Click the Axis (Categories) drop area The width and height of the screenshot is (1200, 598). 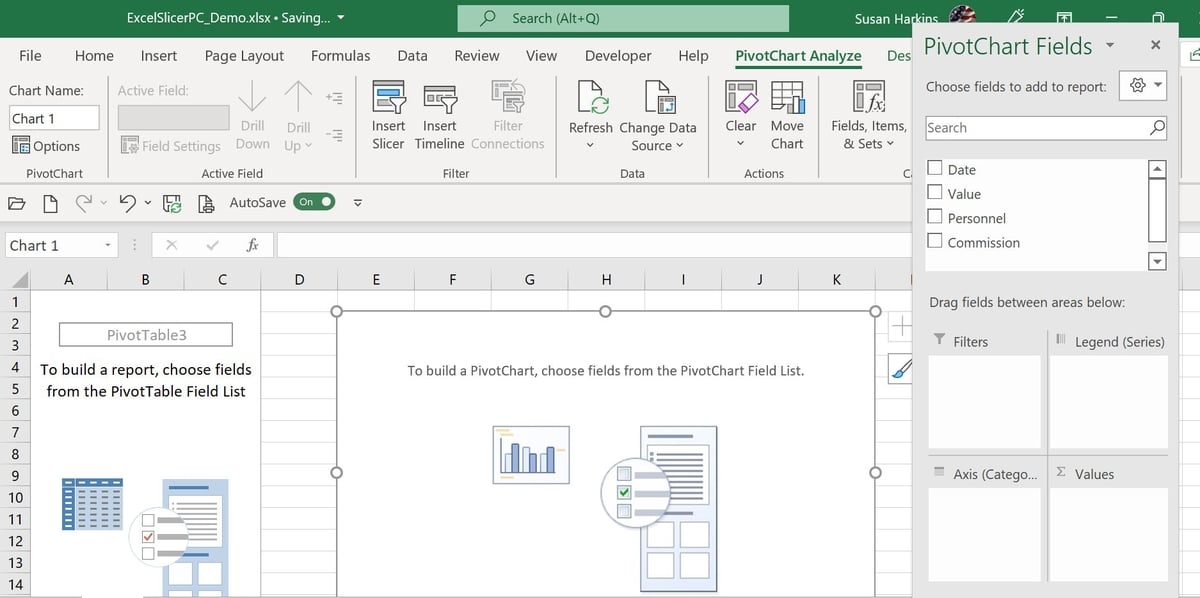point(986,534)
